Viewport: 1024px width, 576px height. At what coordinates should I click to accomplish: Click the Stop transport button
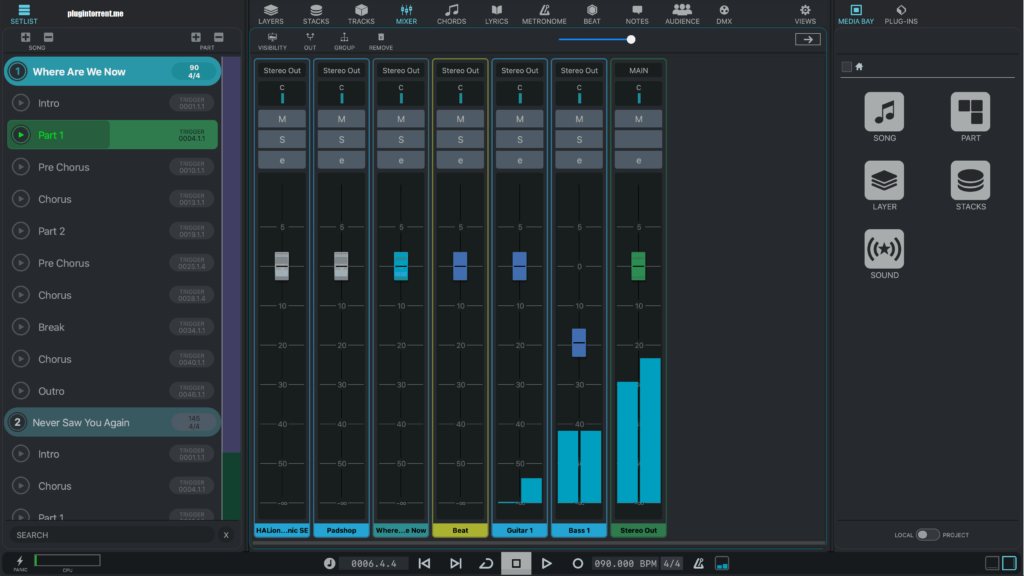(516, 563)
